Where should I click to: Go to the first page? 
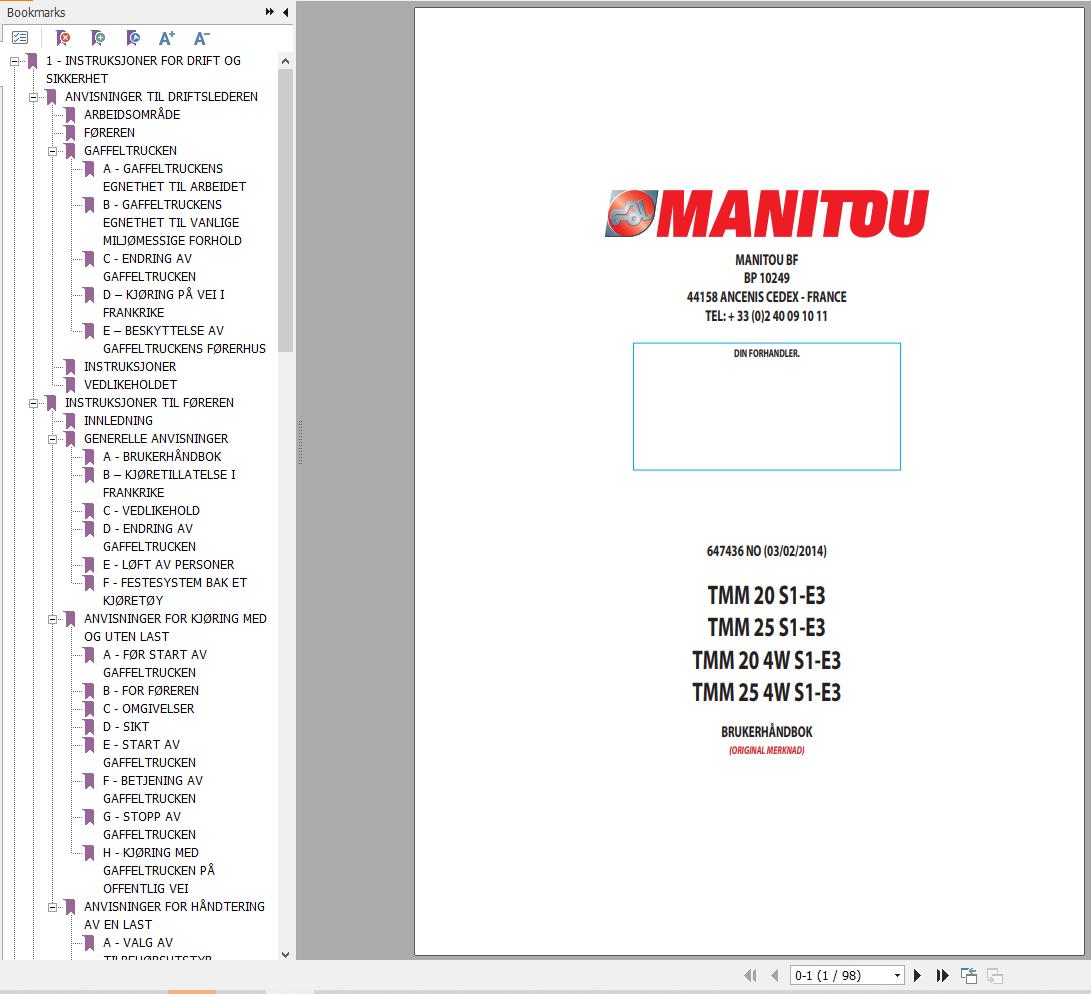750,976
